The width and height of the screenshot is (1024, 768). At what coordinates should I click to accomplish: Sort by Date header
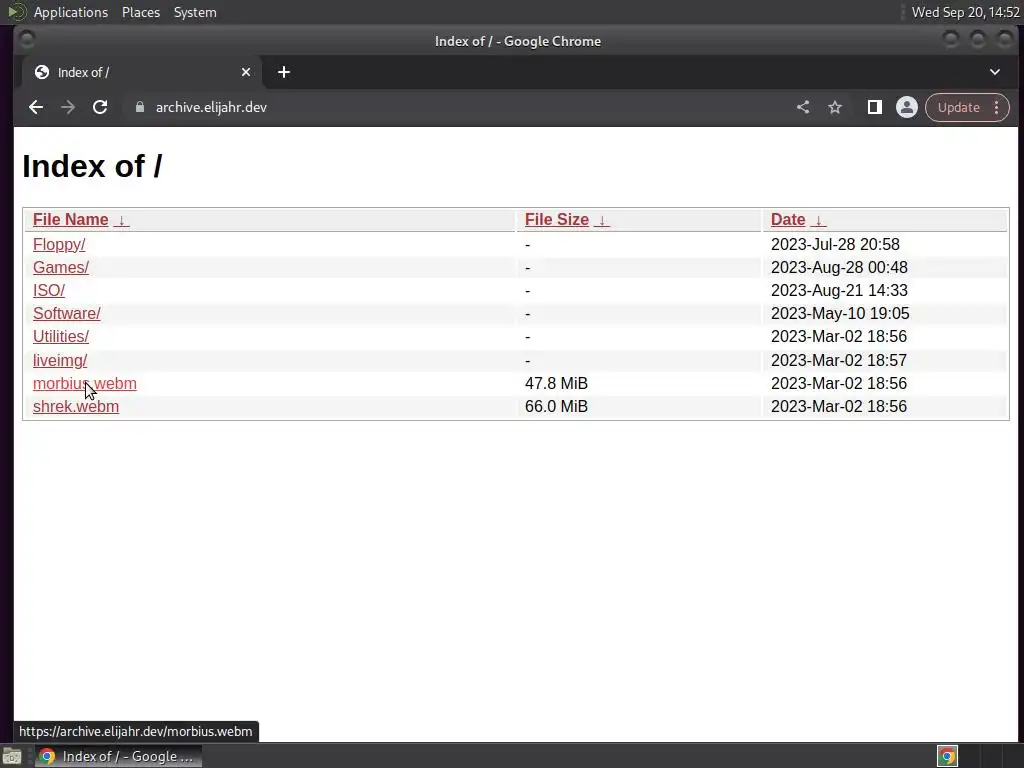(x=788, y=219)
